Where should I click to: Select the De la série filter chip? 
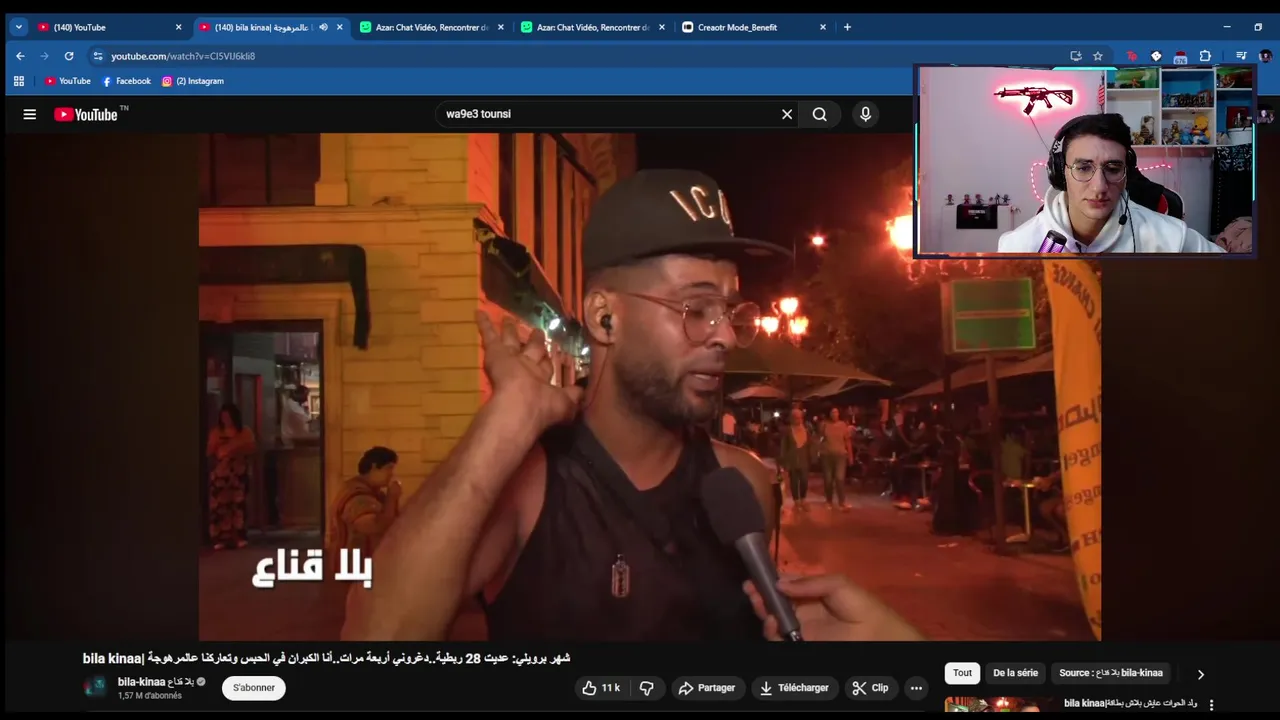click(x=1015, y=673)
